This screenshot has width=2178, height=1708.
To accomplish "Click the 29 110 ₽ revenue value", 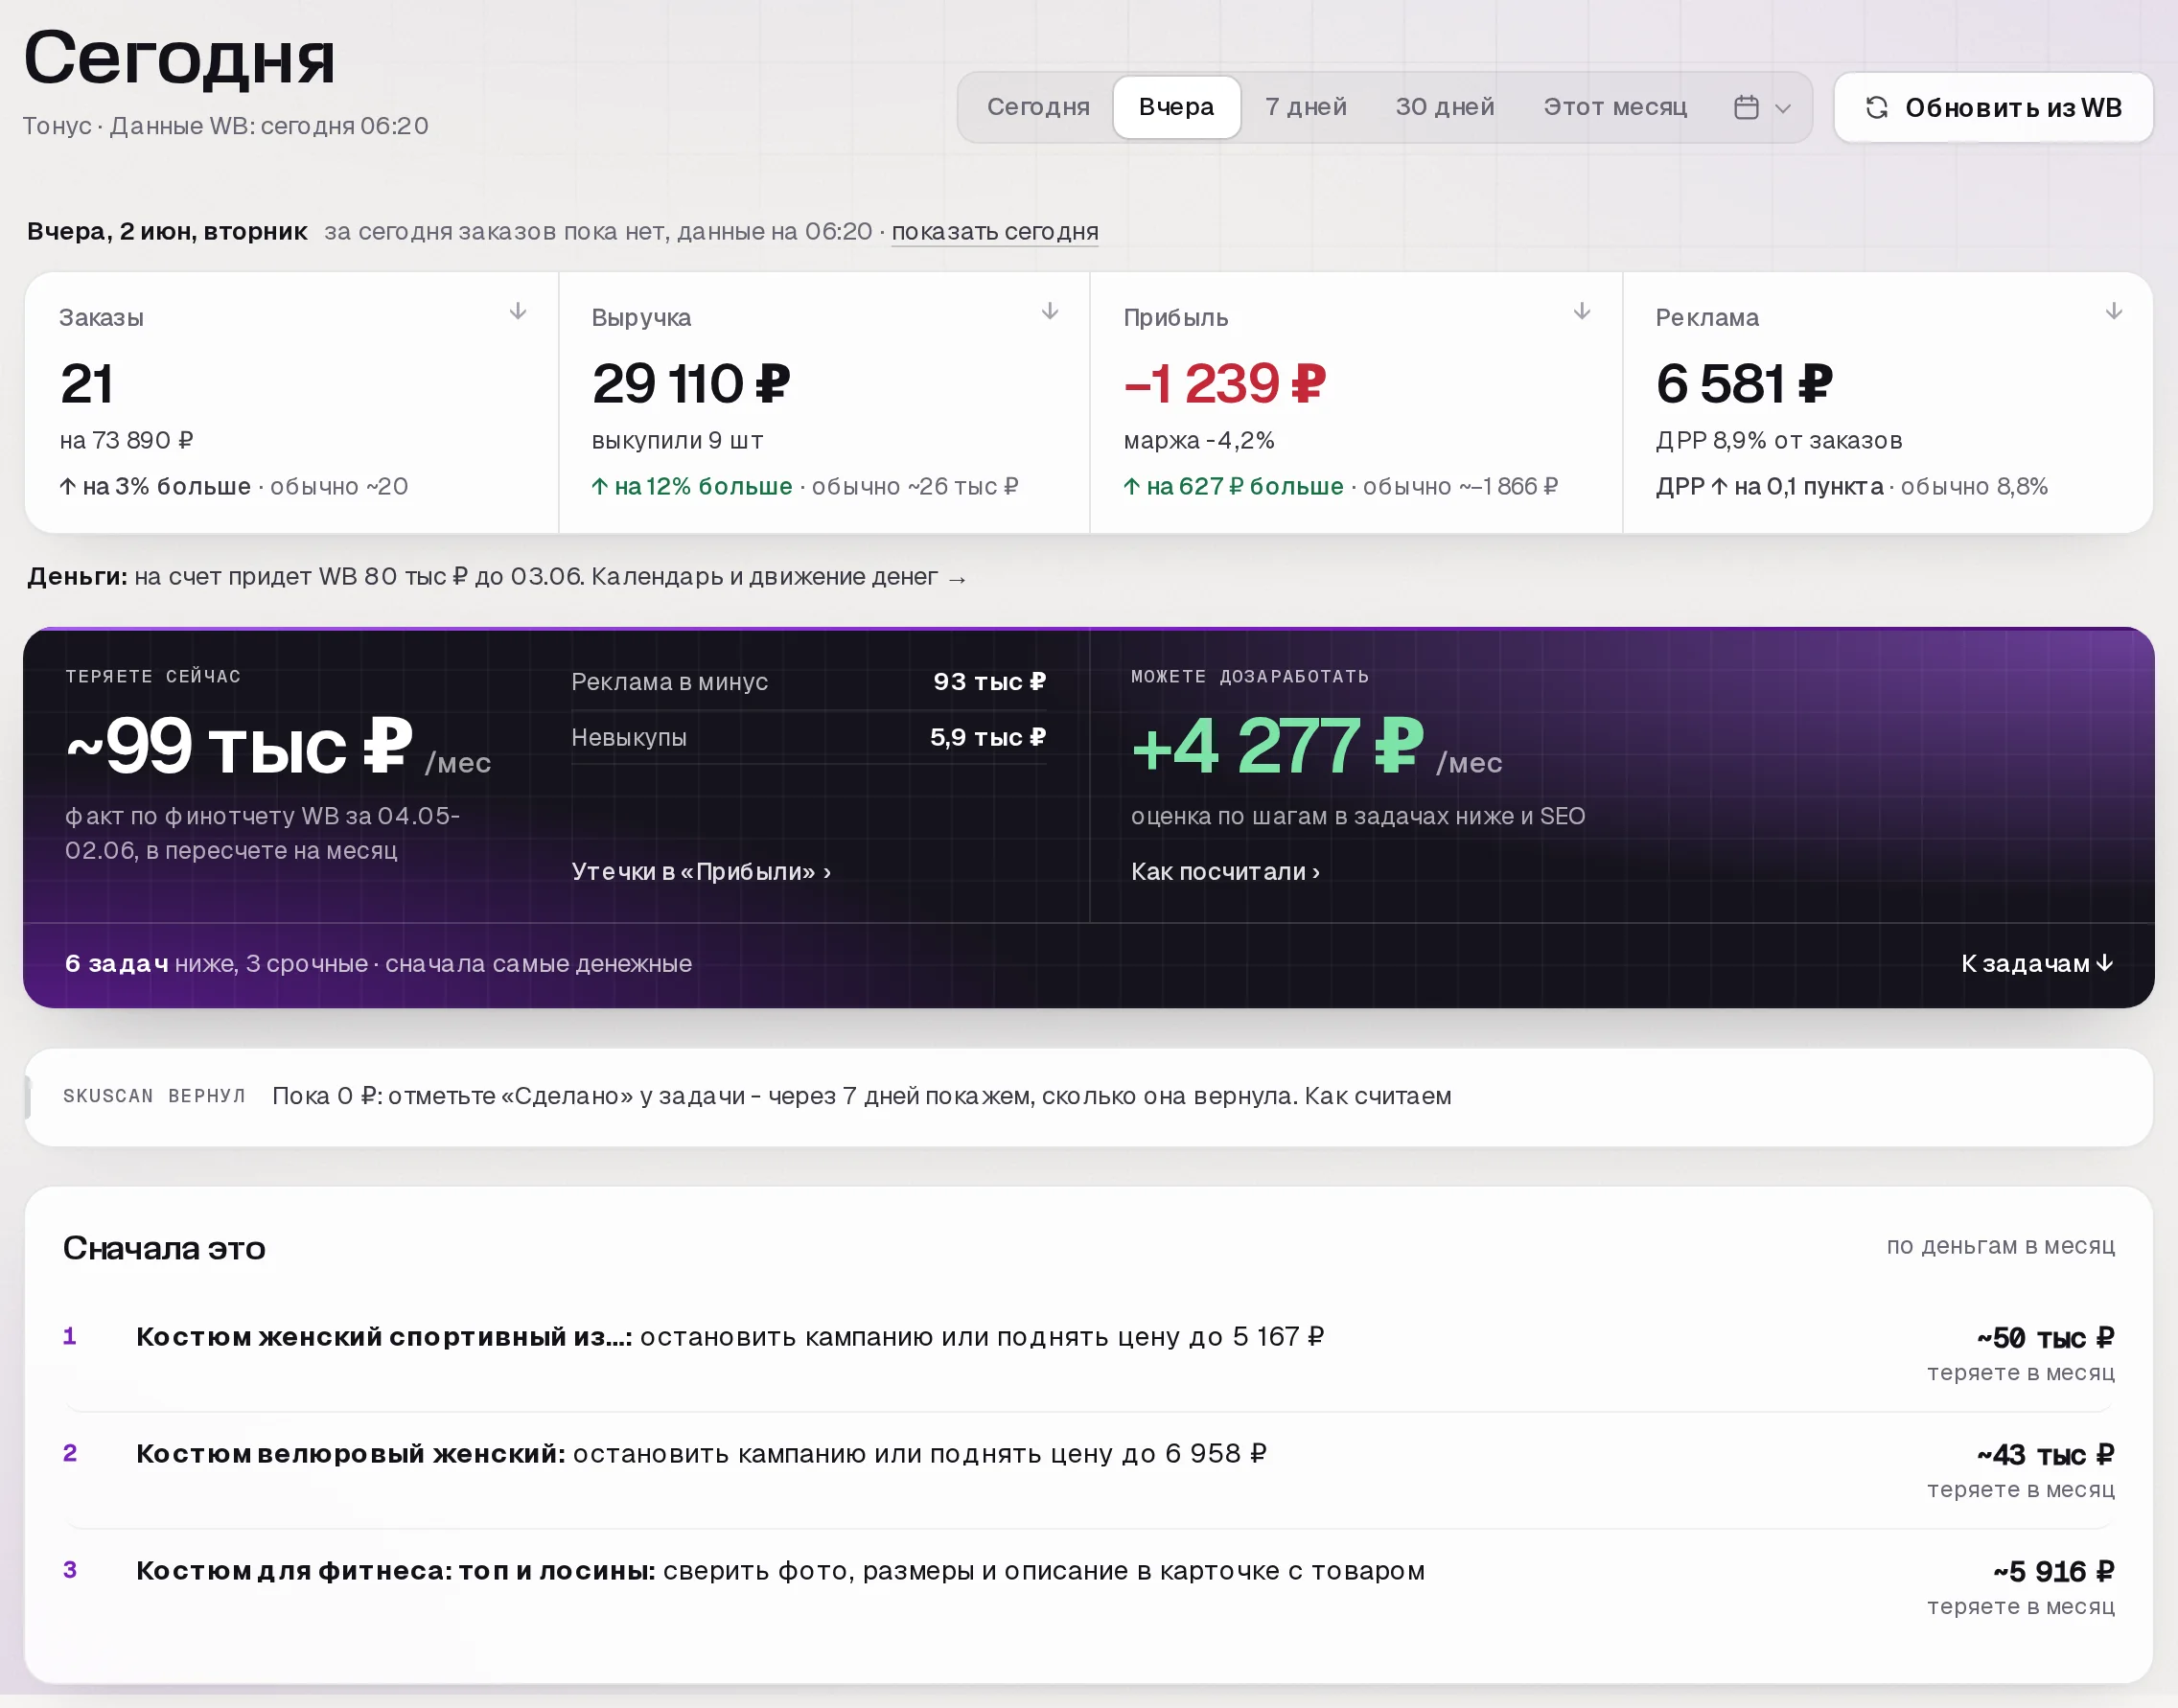I will coord(691,384).
